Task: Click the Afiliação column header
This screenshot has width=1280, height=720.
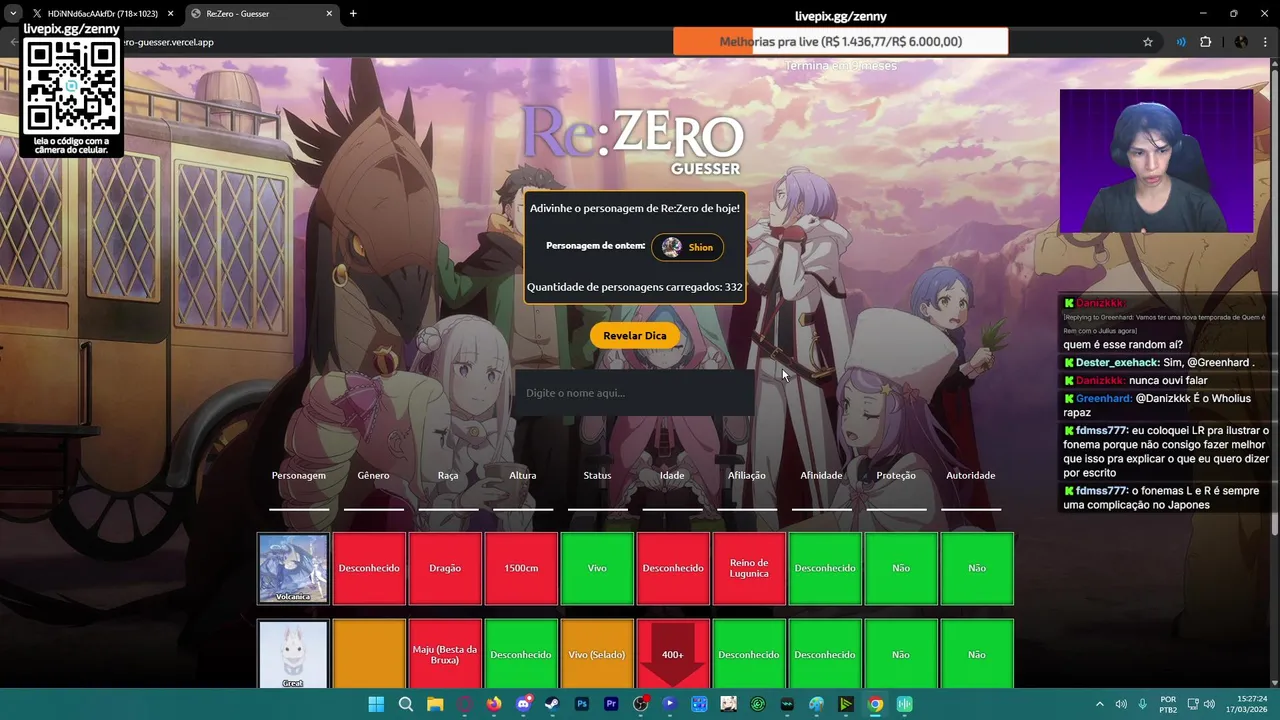Action: click(747, 475)
